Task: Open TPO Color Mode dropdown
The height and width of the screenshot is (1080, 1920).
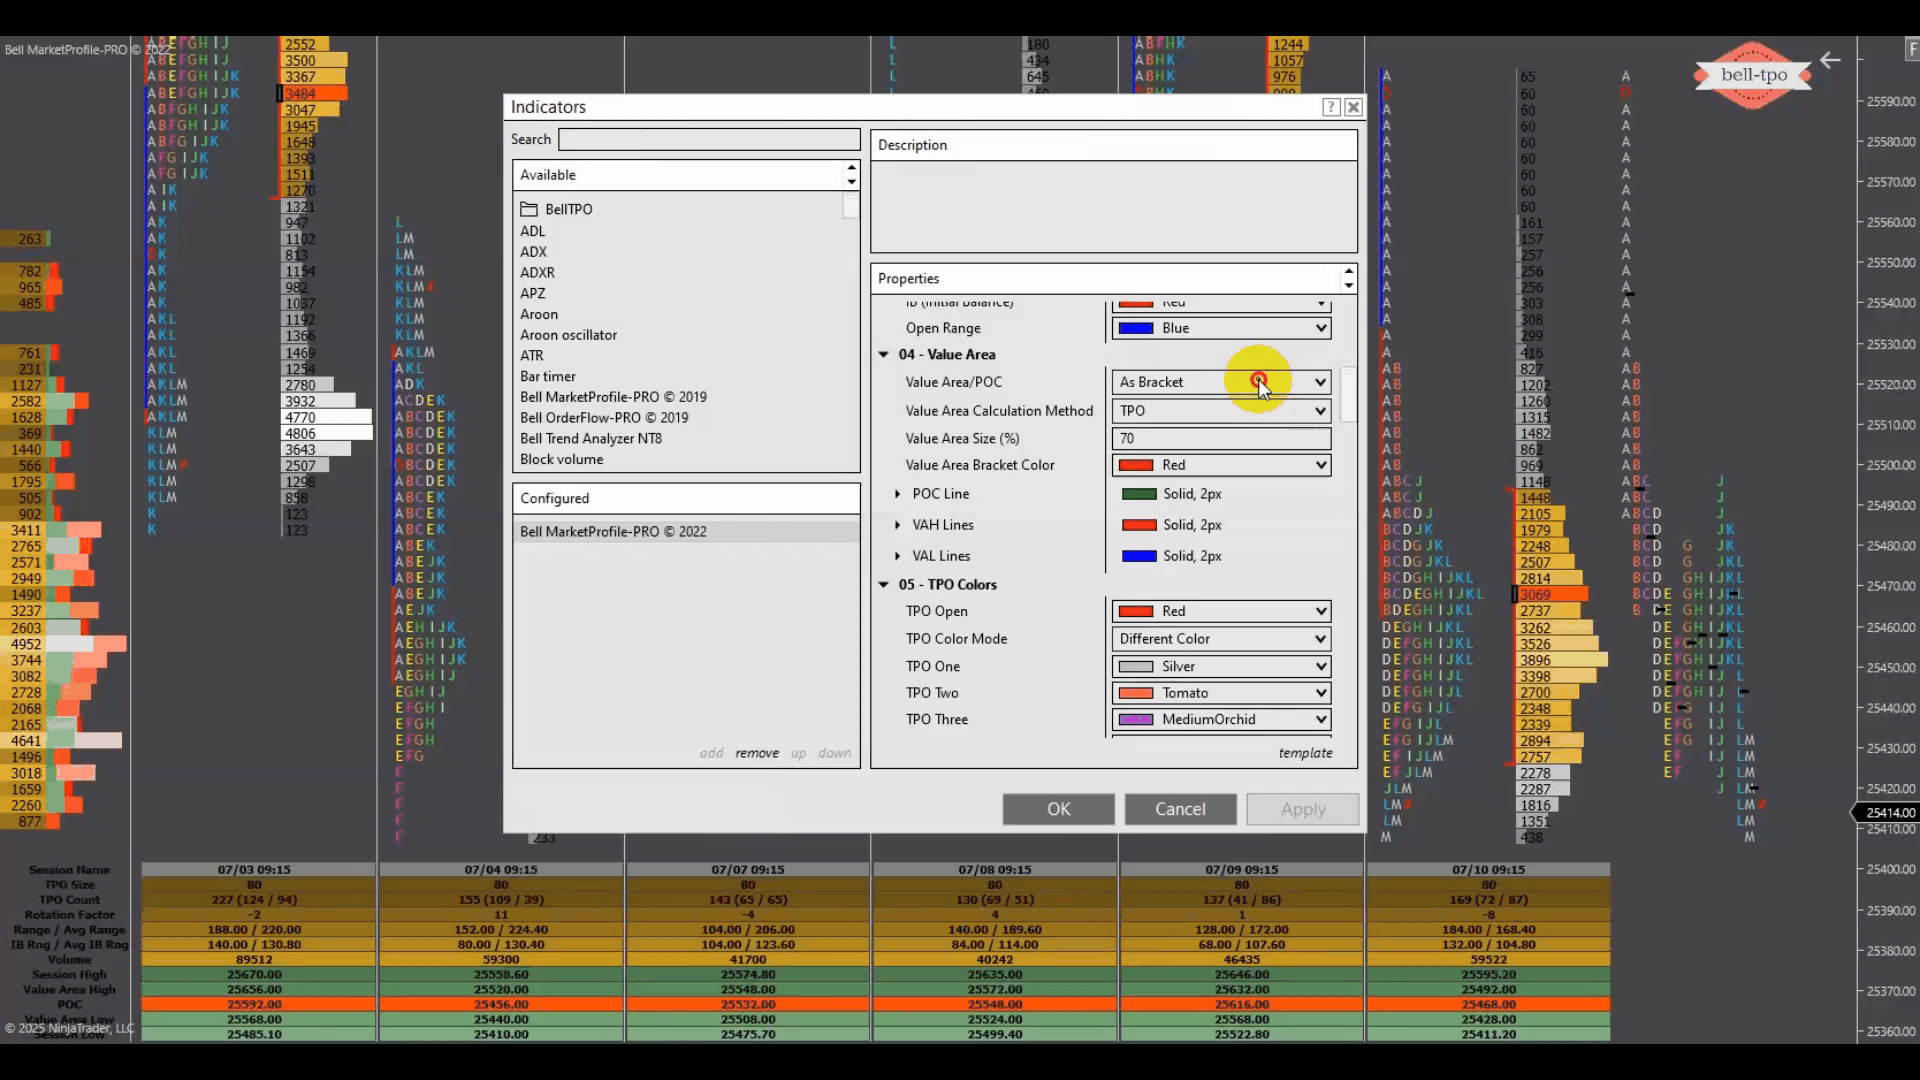Action: [1320, 639]
